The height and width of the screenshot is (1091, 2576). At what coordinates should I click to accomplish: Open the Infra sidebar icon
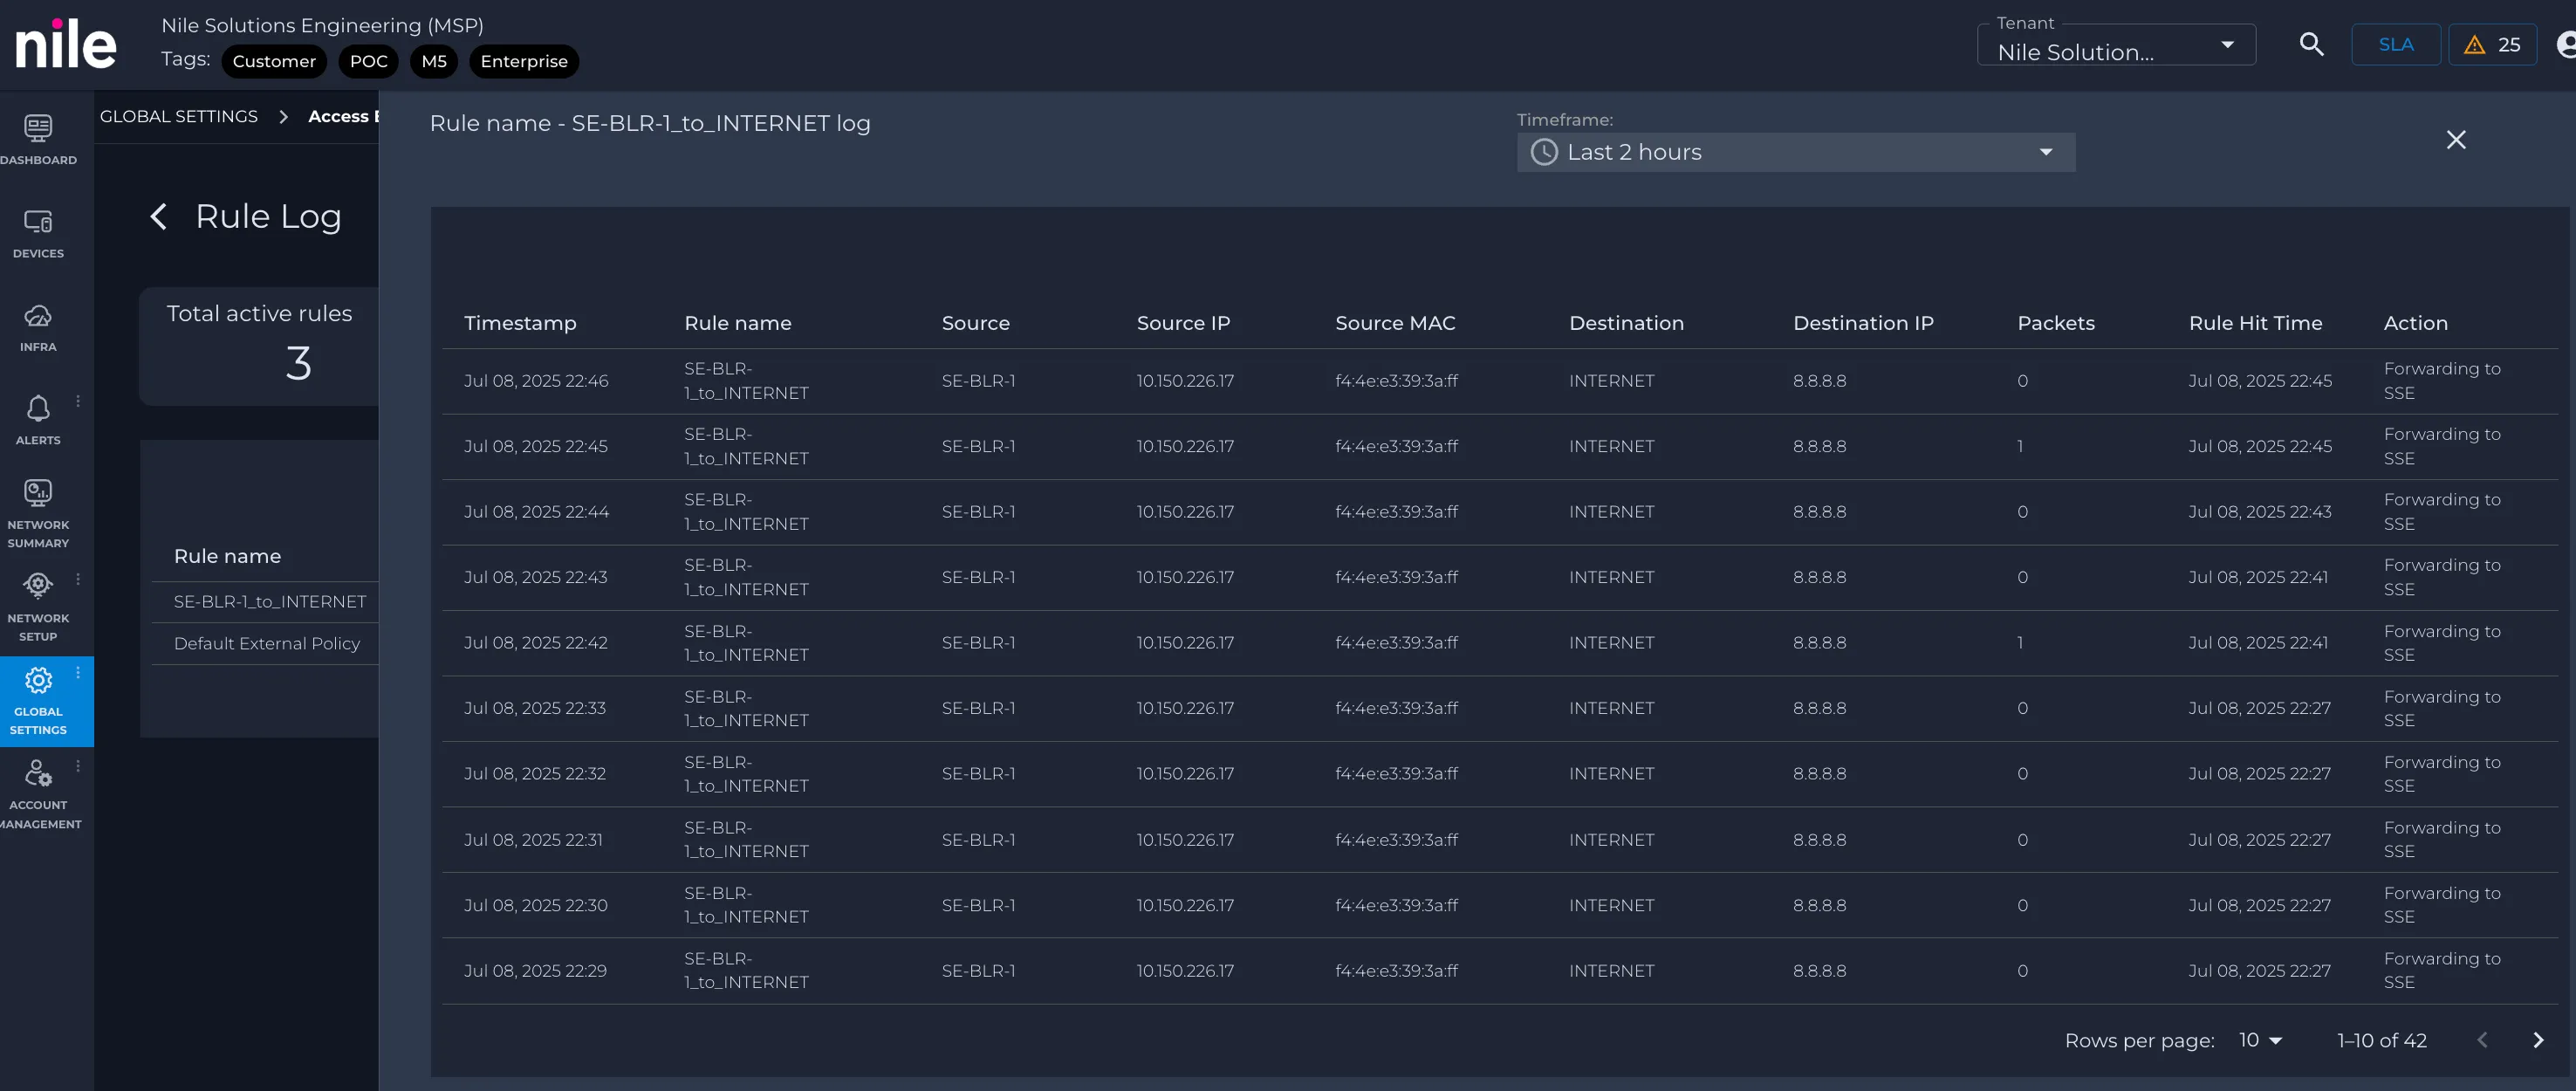pyautogui.click(x=38, y=316)
